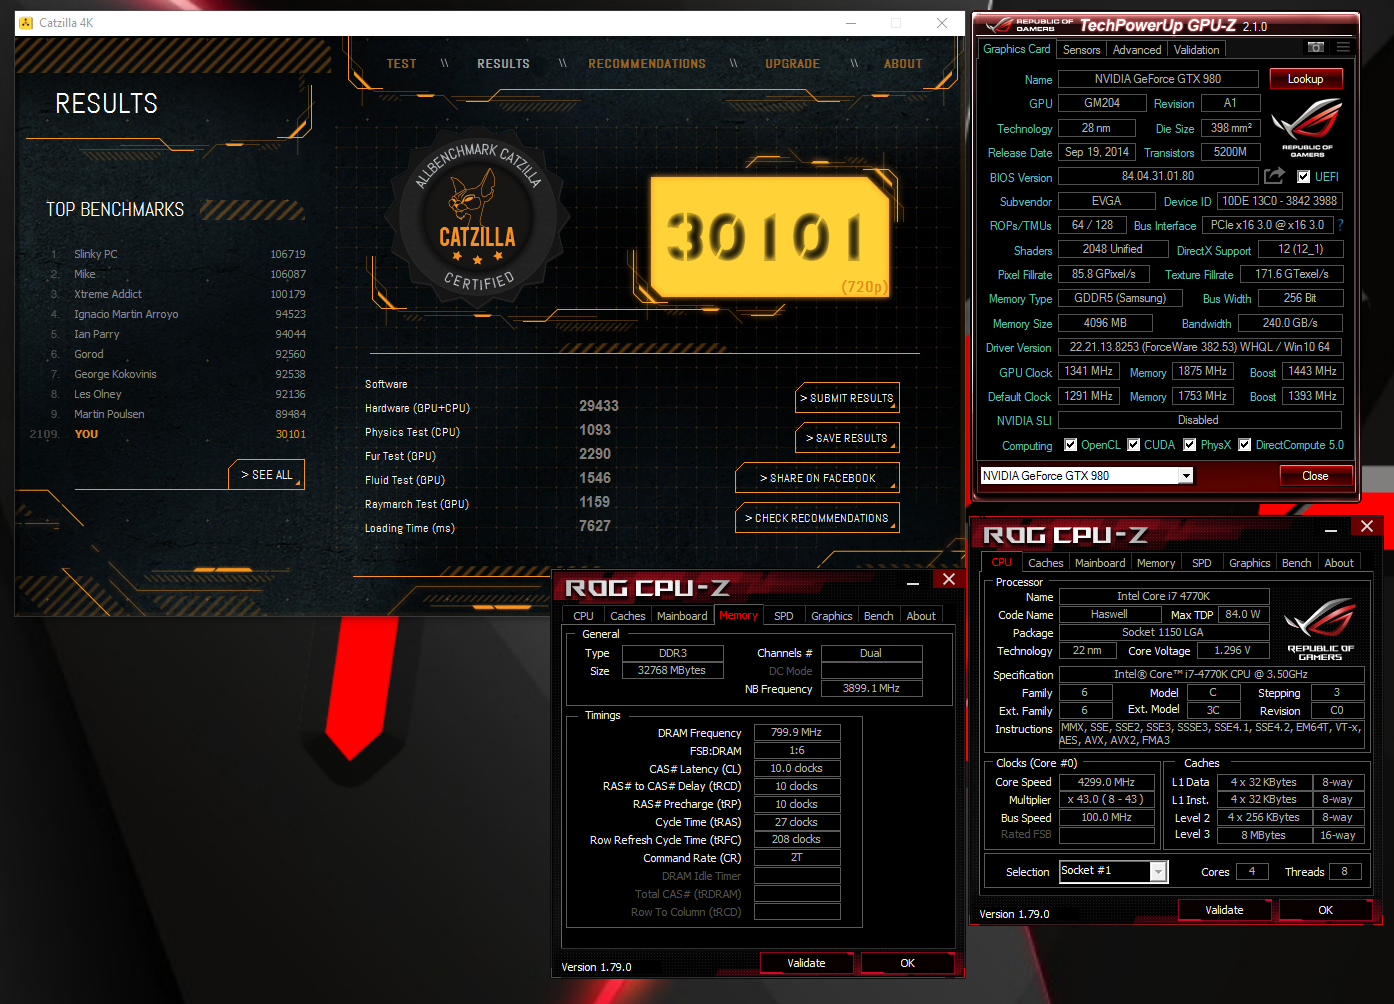
Task: Open the Validation tab in GPU-Z
Action: (1196, 50)
